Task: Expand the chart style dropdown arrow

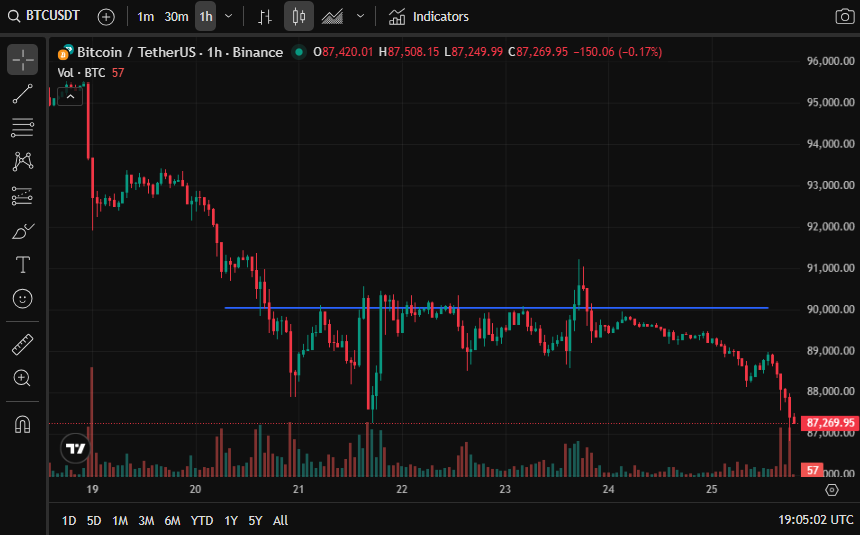Action: (x=360, y=16)
